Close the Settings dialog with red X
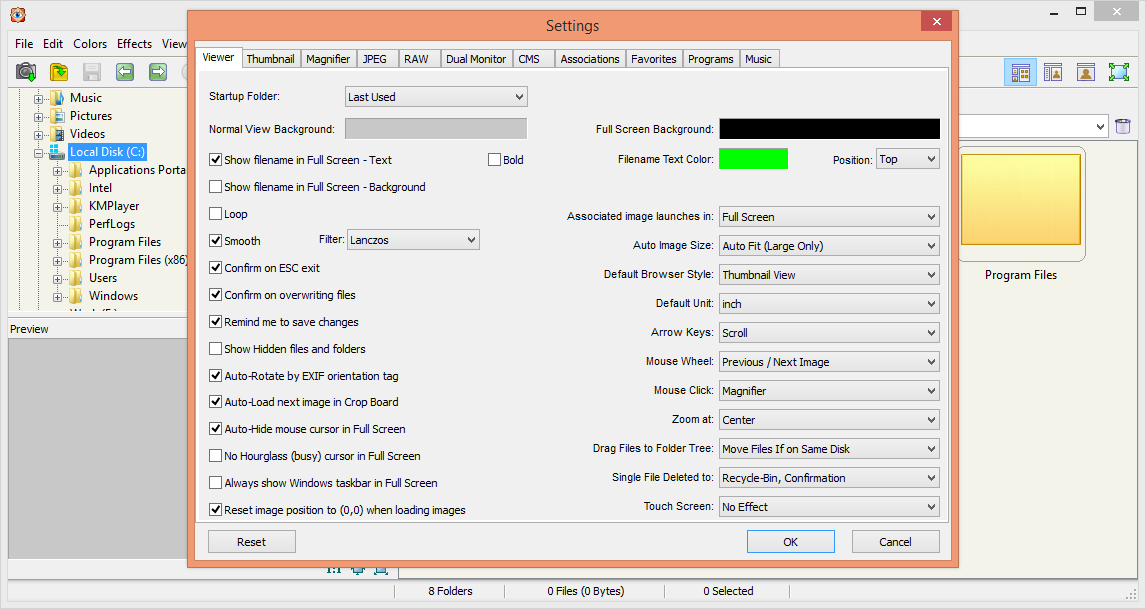Viewport: 1146px width, 609px height. tap(936, 22)
